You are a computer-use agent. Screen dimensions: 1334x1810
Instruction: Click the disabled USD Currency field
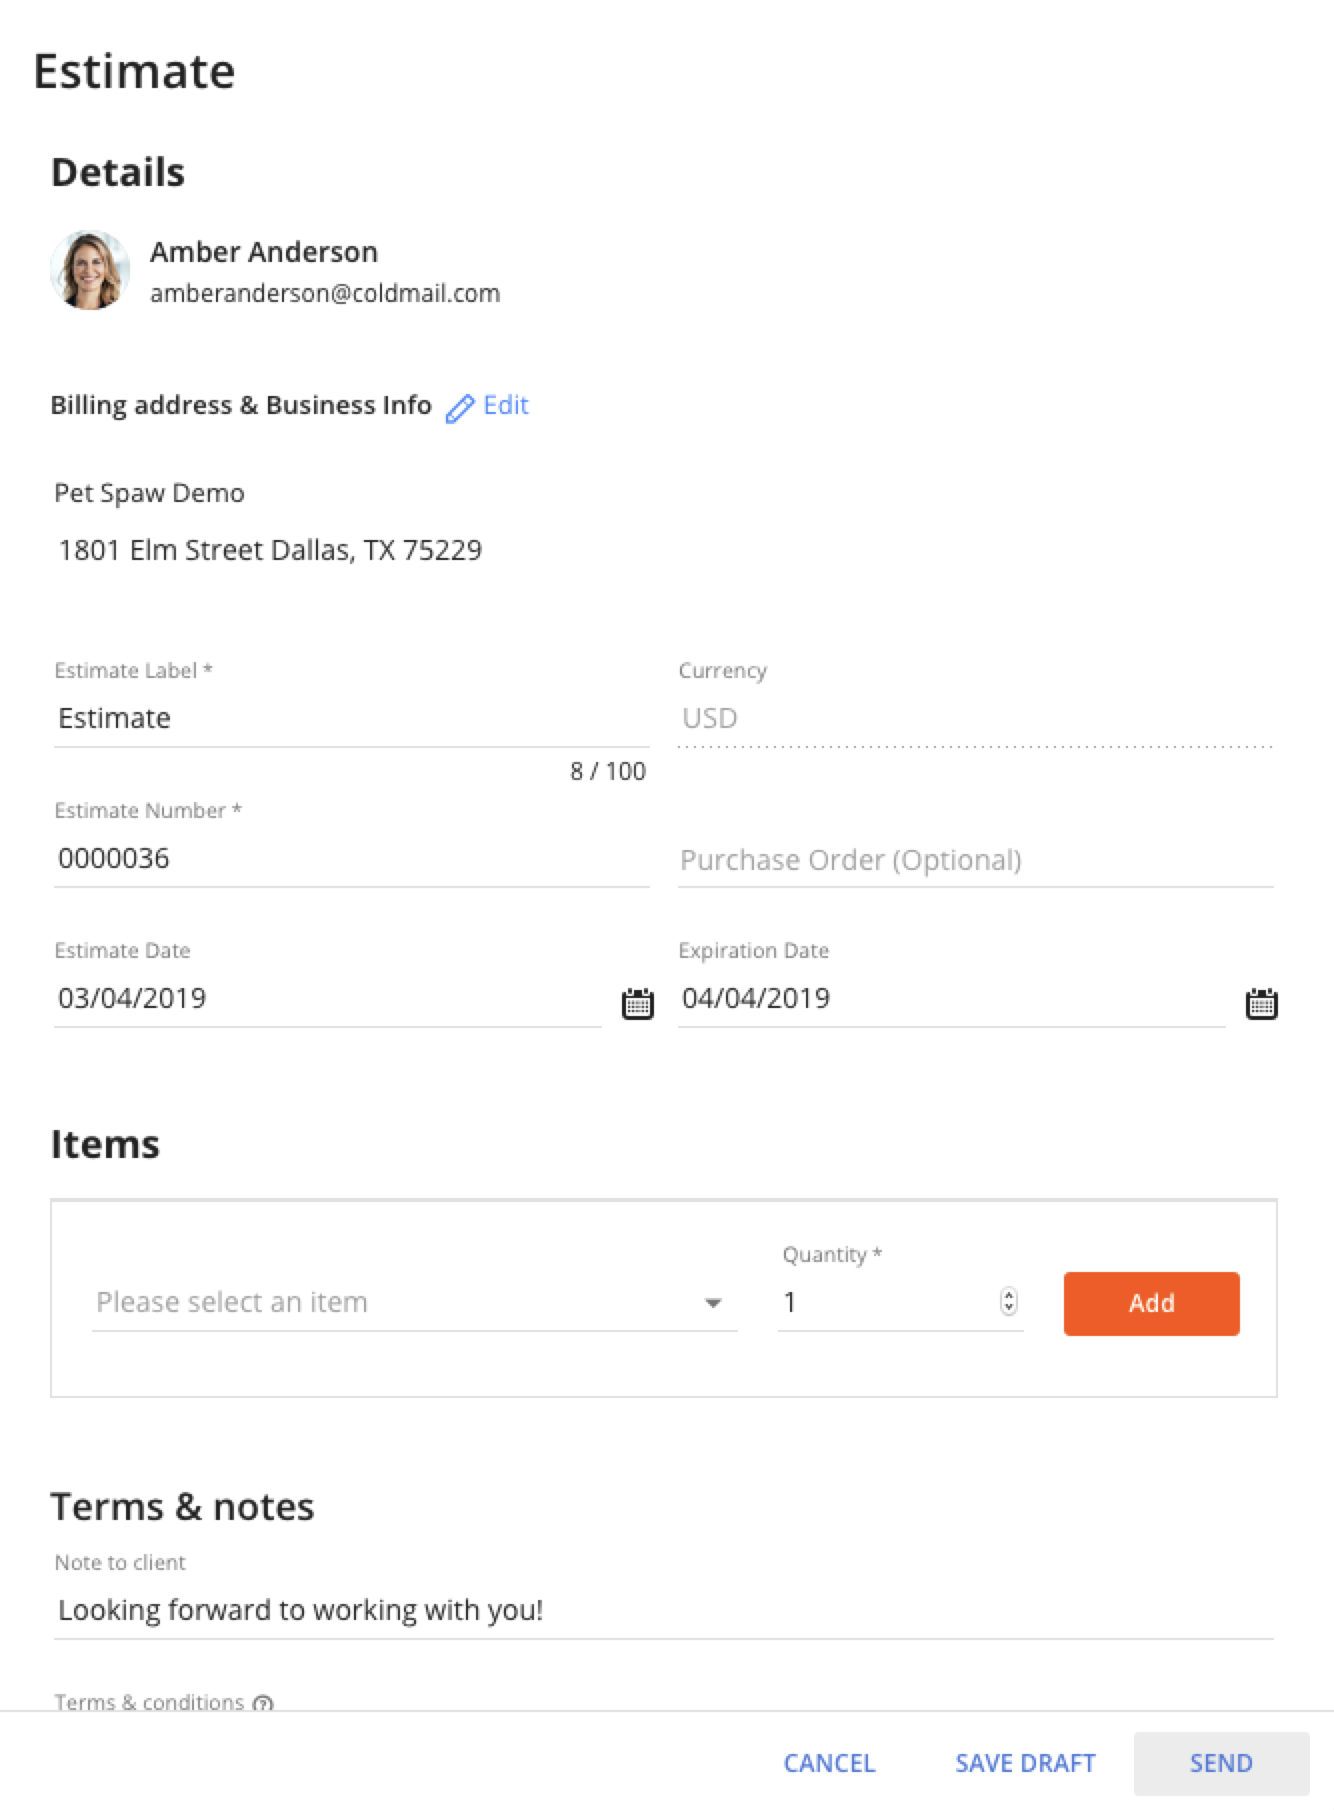[976, 719]
